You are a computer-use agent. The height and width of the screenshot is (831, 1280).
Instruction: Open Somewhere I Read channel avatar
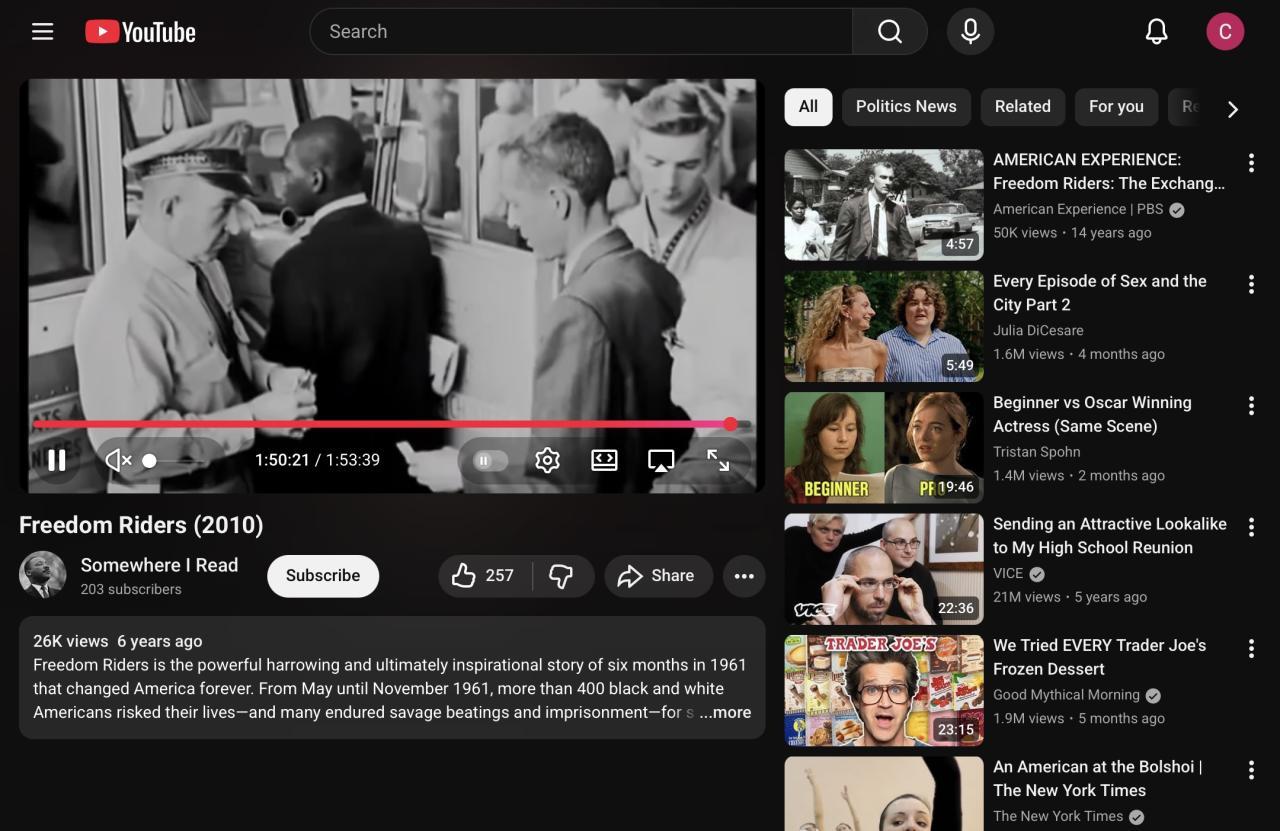pyautogui.click(x=43, y=575)
